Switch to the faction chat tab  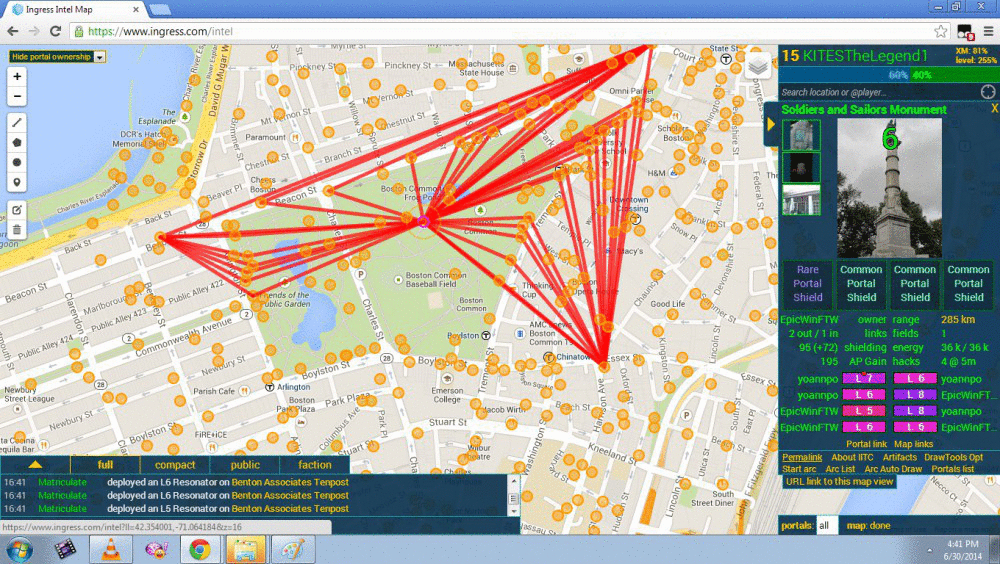pyautogui.click(x=314, y=465)
